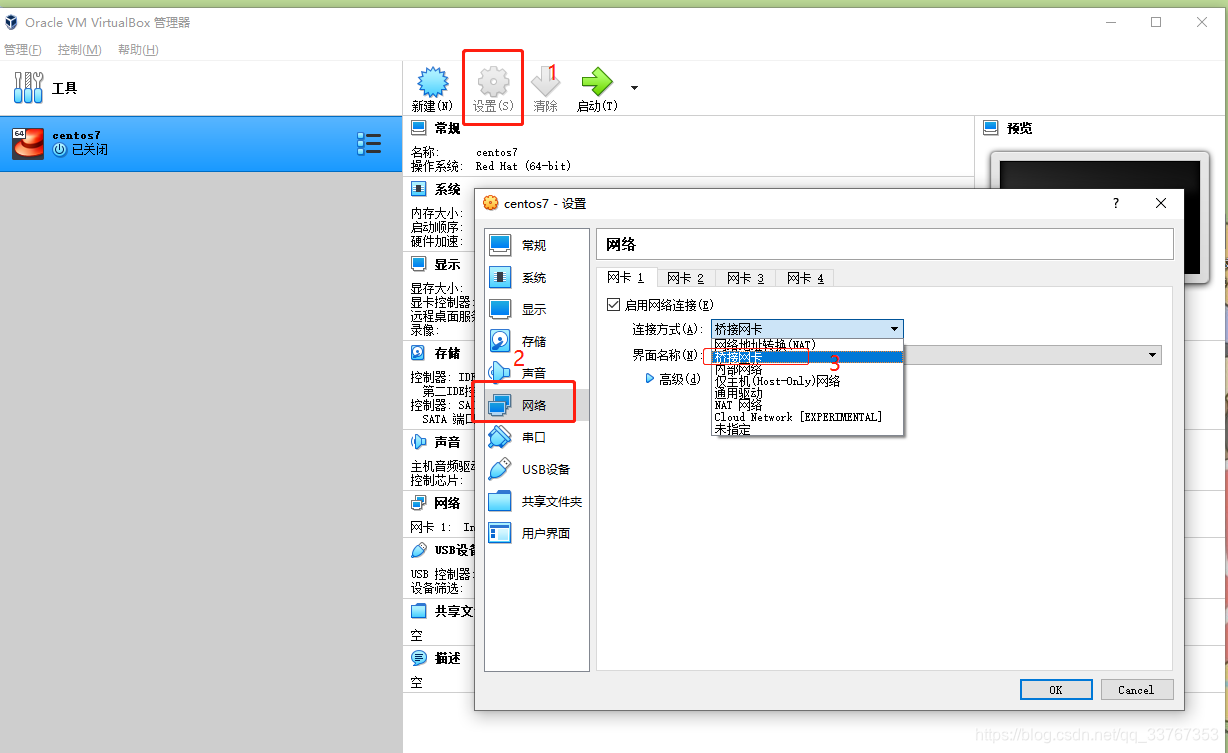Disable the 启用网络连接(E) checkbox

pyautogui.click(x=614, y=305)
